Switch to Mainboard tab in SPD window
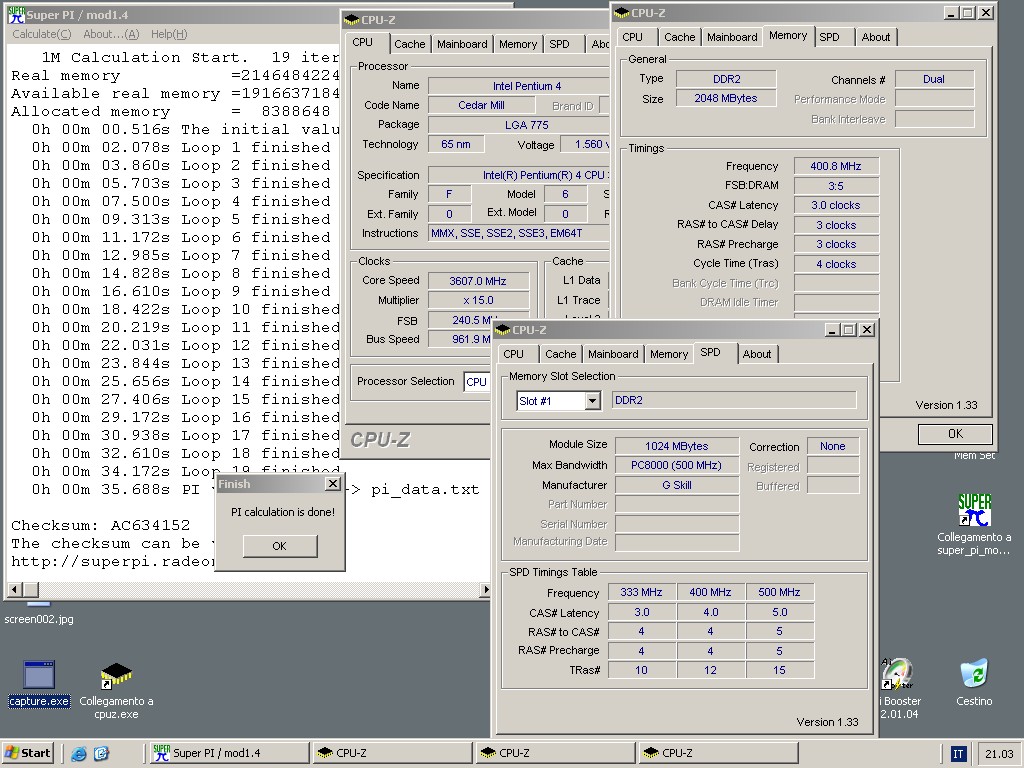This screenshot has width=1024, height=768. pyautogui.click(x=613, y=354)
